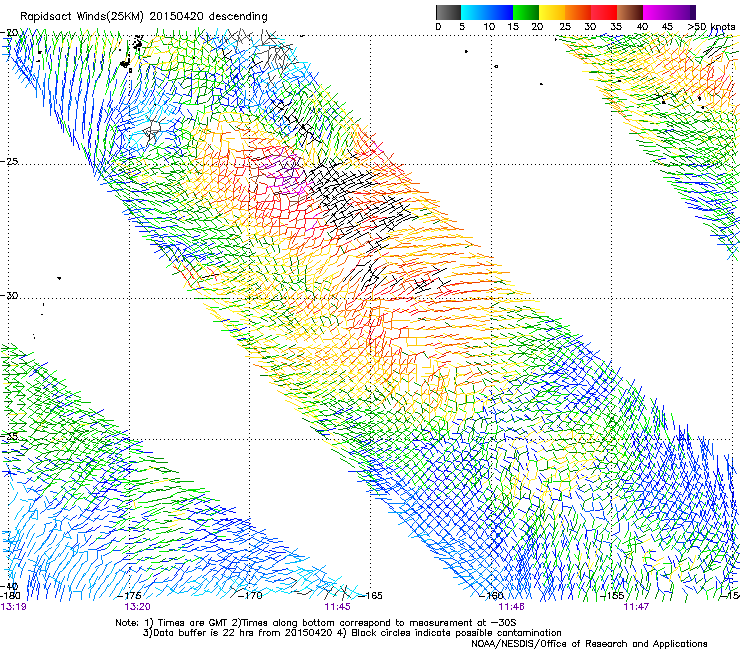
Task: Click the purple '13:20' time label
Action: [137, 607]
